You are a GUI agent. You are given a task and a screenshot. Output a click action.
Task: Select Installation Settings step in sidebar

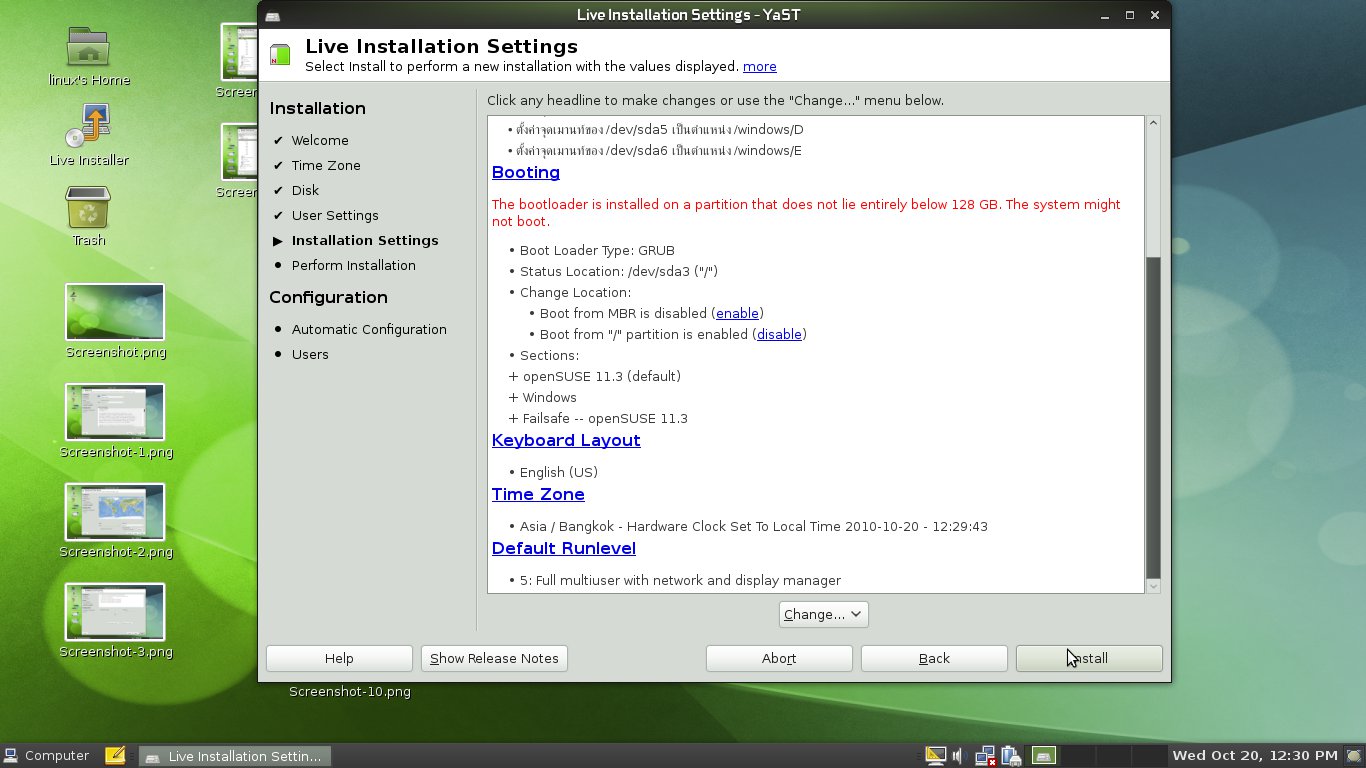click(365, 240)
